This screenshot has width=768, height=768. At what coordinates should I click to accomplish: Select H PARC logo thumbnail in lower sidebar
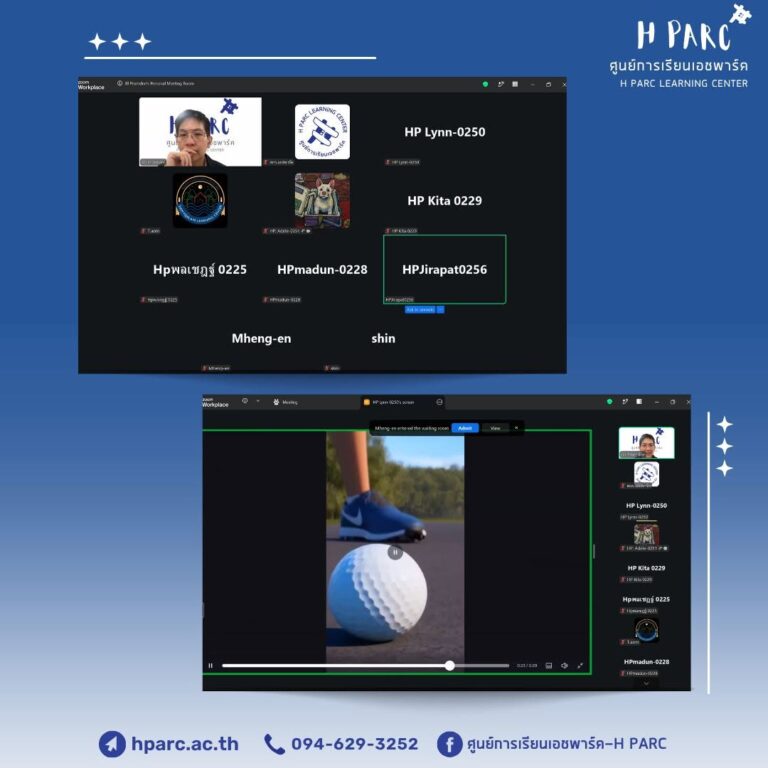647,474
